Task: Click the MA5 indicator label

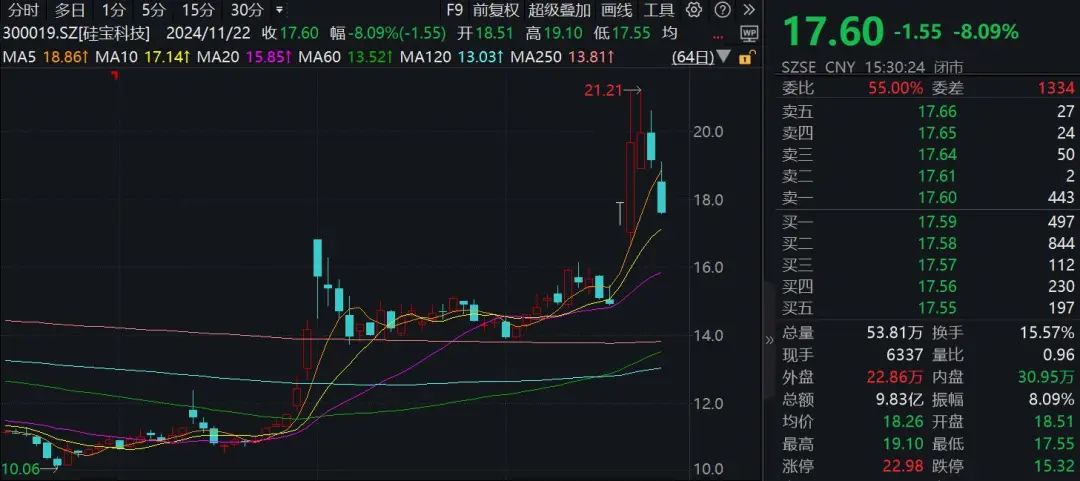Action: point(19,57)
